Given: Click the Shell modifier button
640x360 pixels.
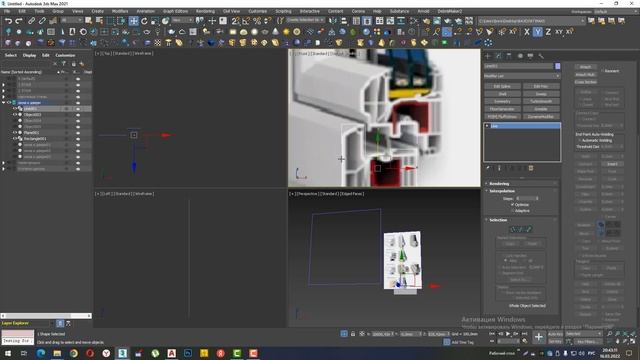Looking at the screenshot, I should pos(502,94).
